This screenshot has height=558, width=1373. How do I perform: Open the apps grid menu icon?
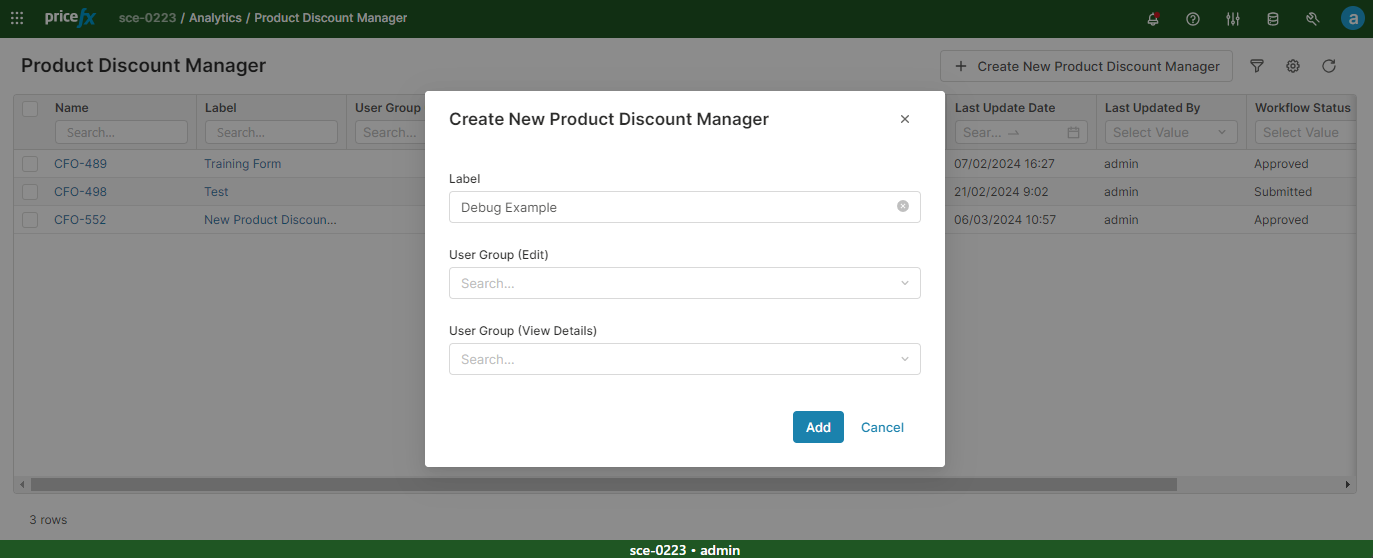(x=17, y=18)
